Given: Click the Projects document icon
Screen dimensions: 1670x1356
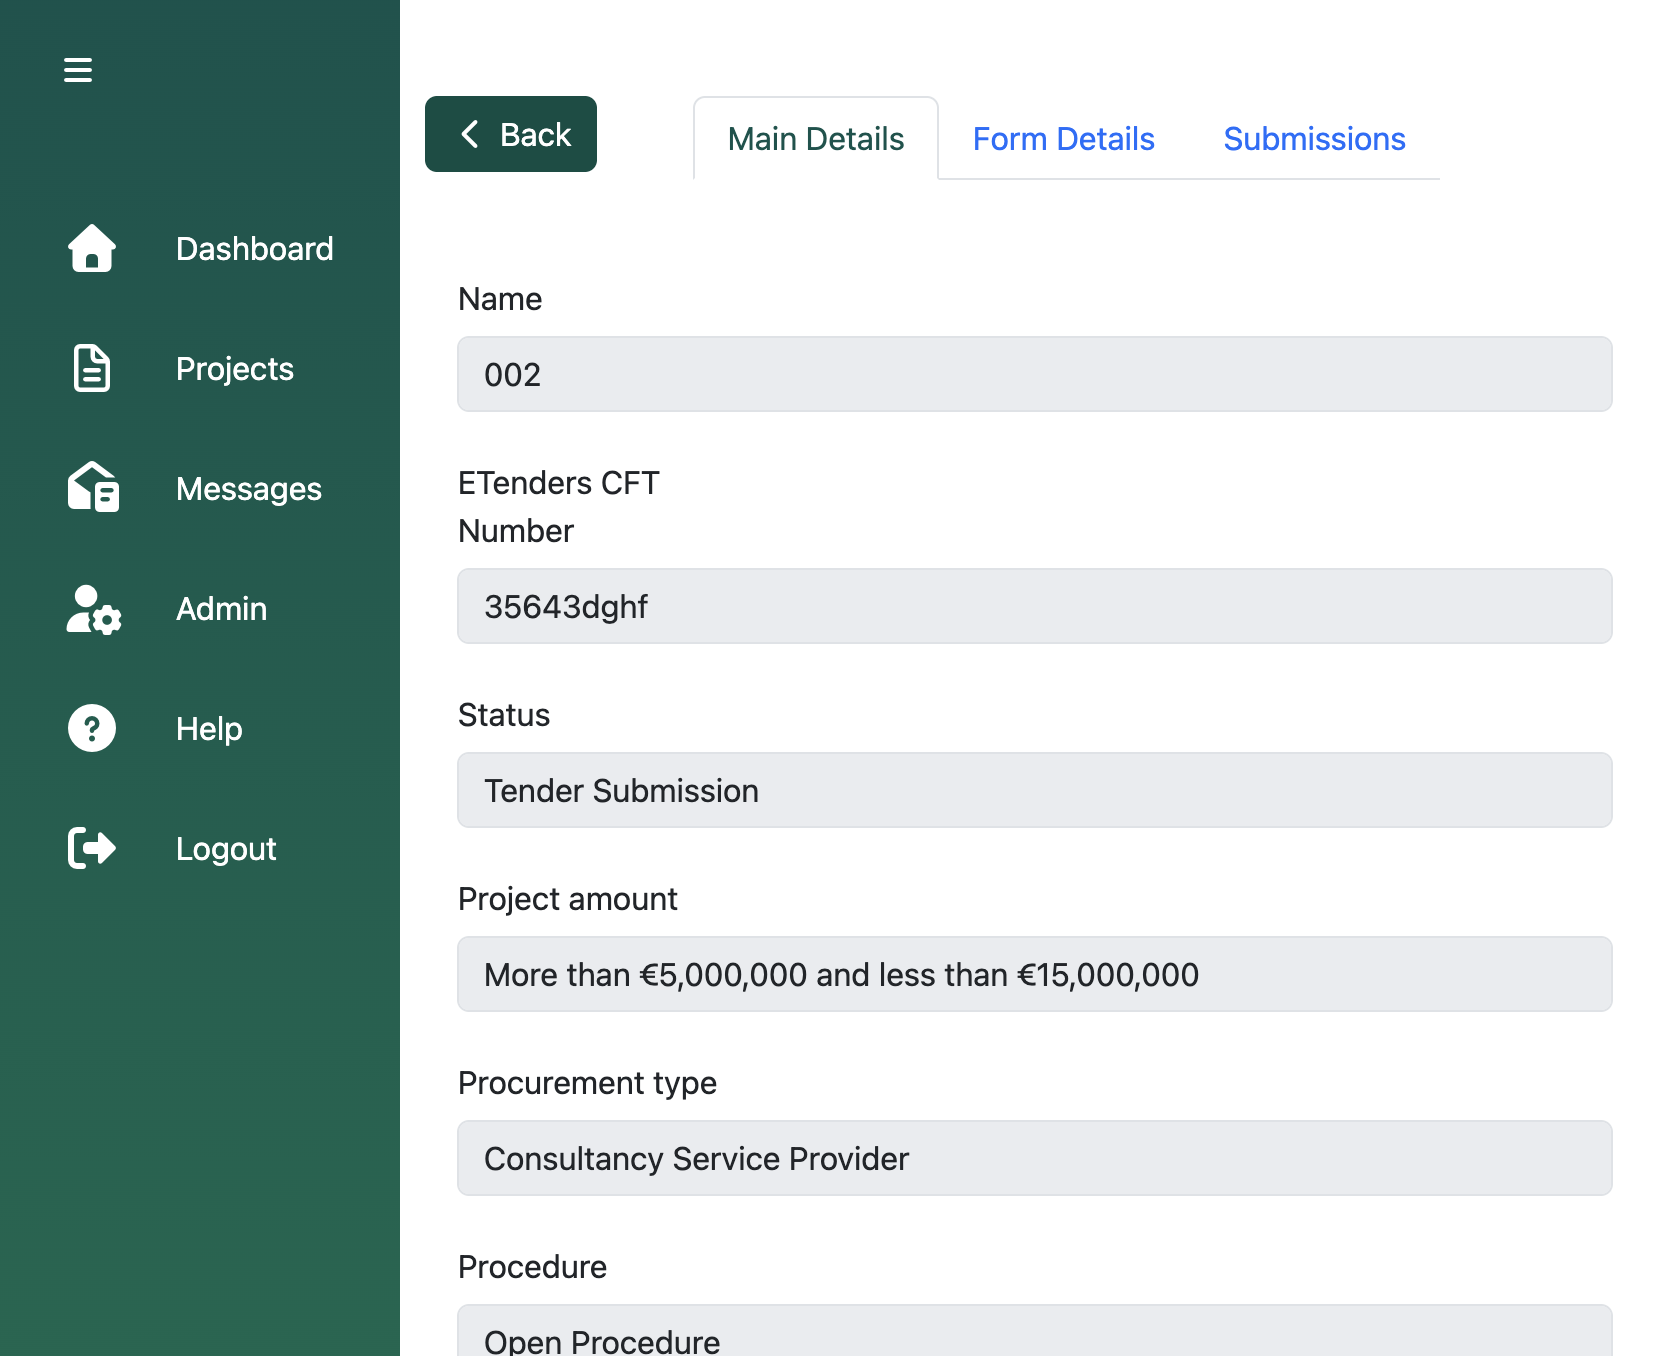Looking at the screenshot, I should [x=92, y=368].
